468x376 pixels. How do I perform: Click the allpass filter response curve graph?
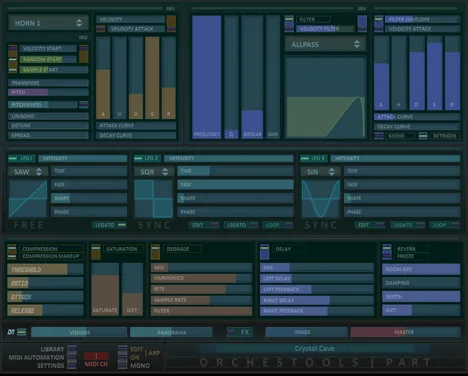click(x=325, y=97)
